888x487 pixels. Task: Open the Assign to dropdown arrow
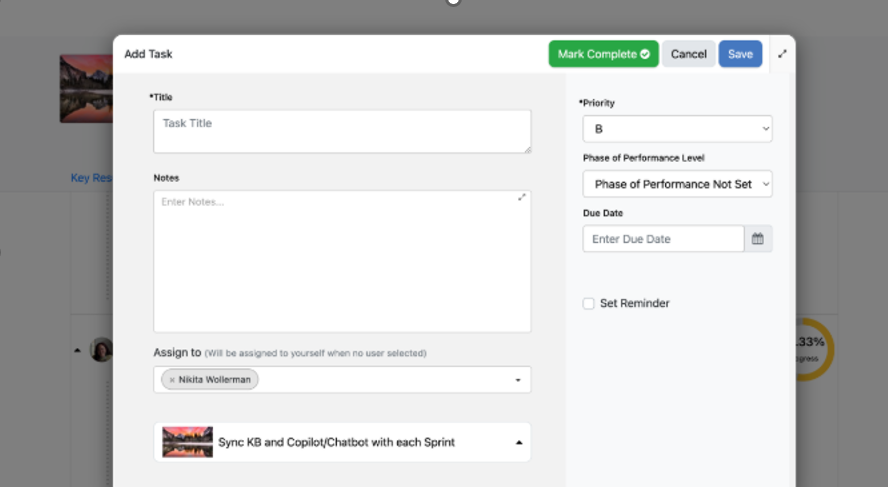518,380
